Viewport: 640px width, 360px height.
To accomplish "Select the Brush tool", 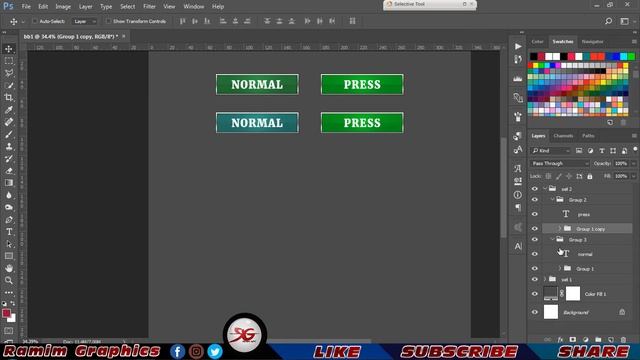I will pos(9,134).
